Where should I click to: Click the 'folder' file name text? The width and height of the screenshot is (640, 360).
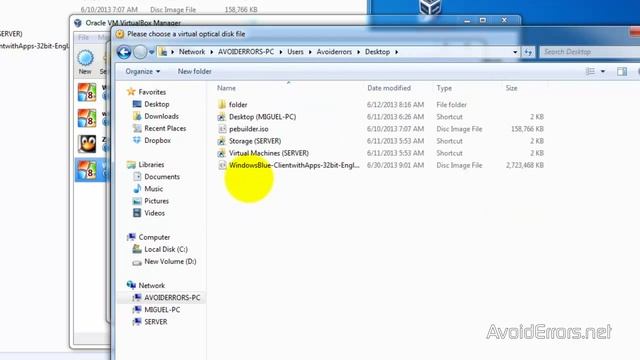pos(238,105)
